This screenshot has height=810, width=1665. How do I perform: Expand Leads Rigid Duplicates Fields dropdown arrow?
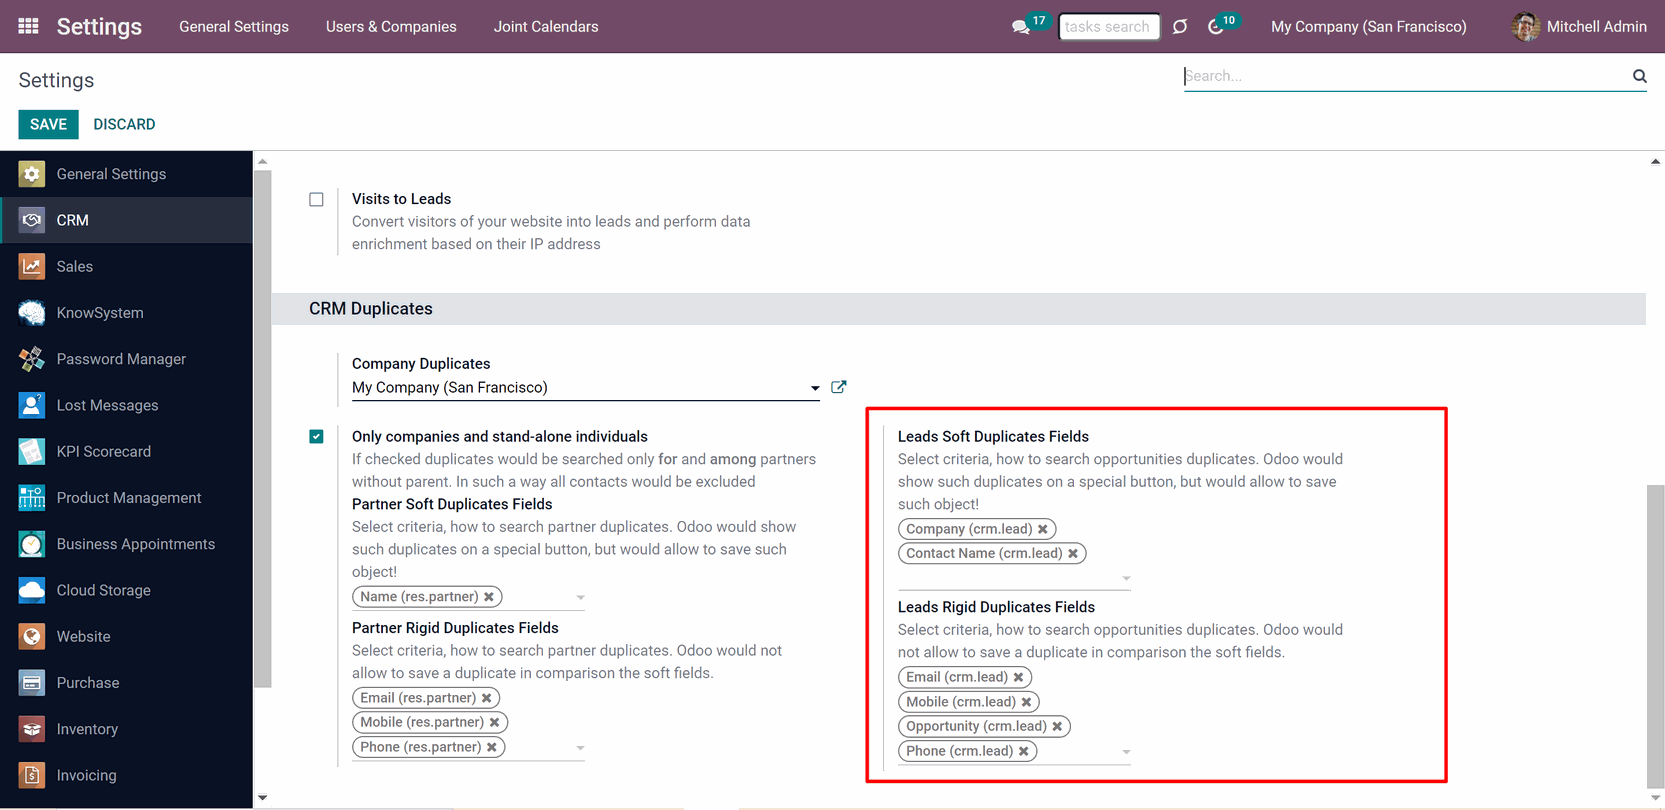tap(1126, 752)
